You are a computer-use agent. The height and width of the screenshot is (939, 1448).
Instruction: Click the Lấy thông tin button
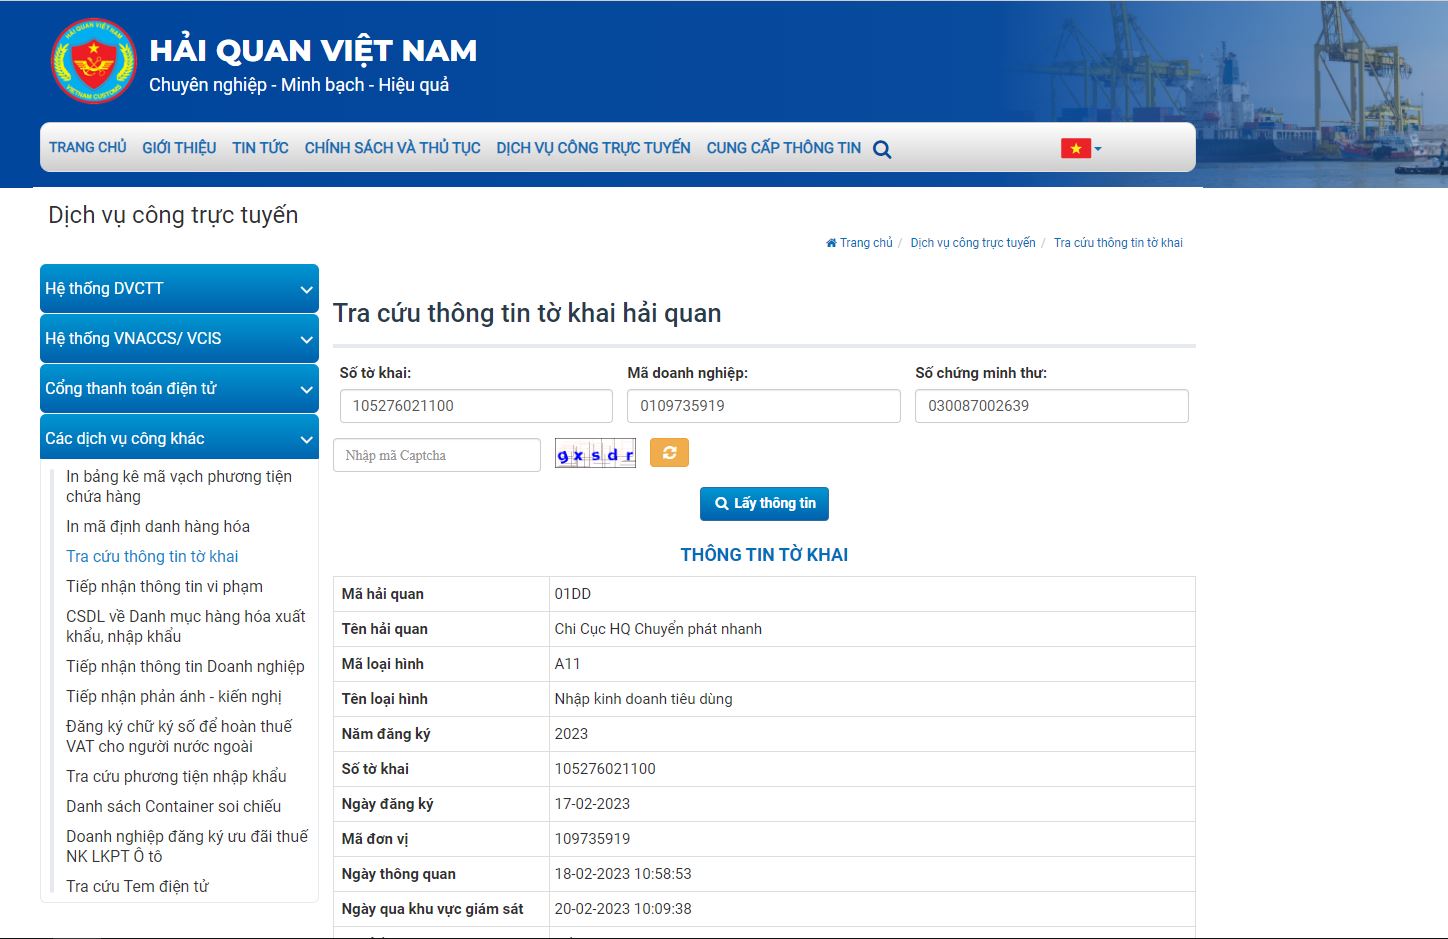(x=764, y=503)
